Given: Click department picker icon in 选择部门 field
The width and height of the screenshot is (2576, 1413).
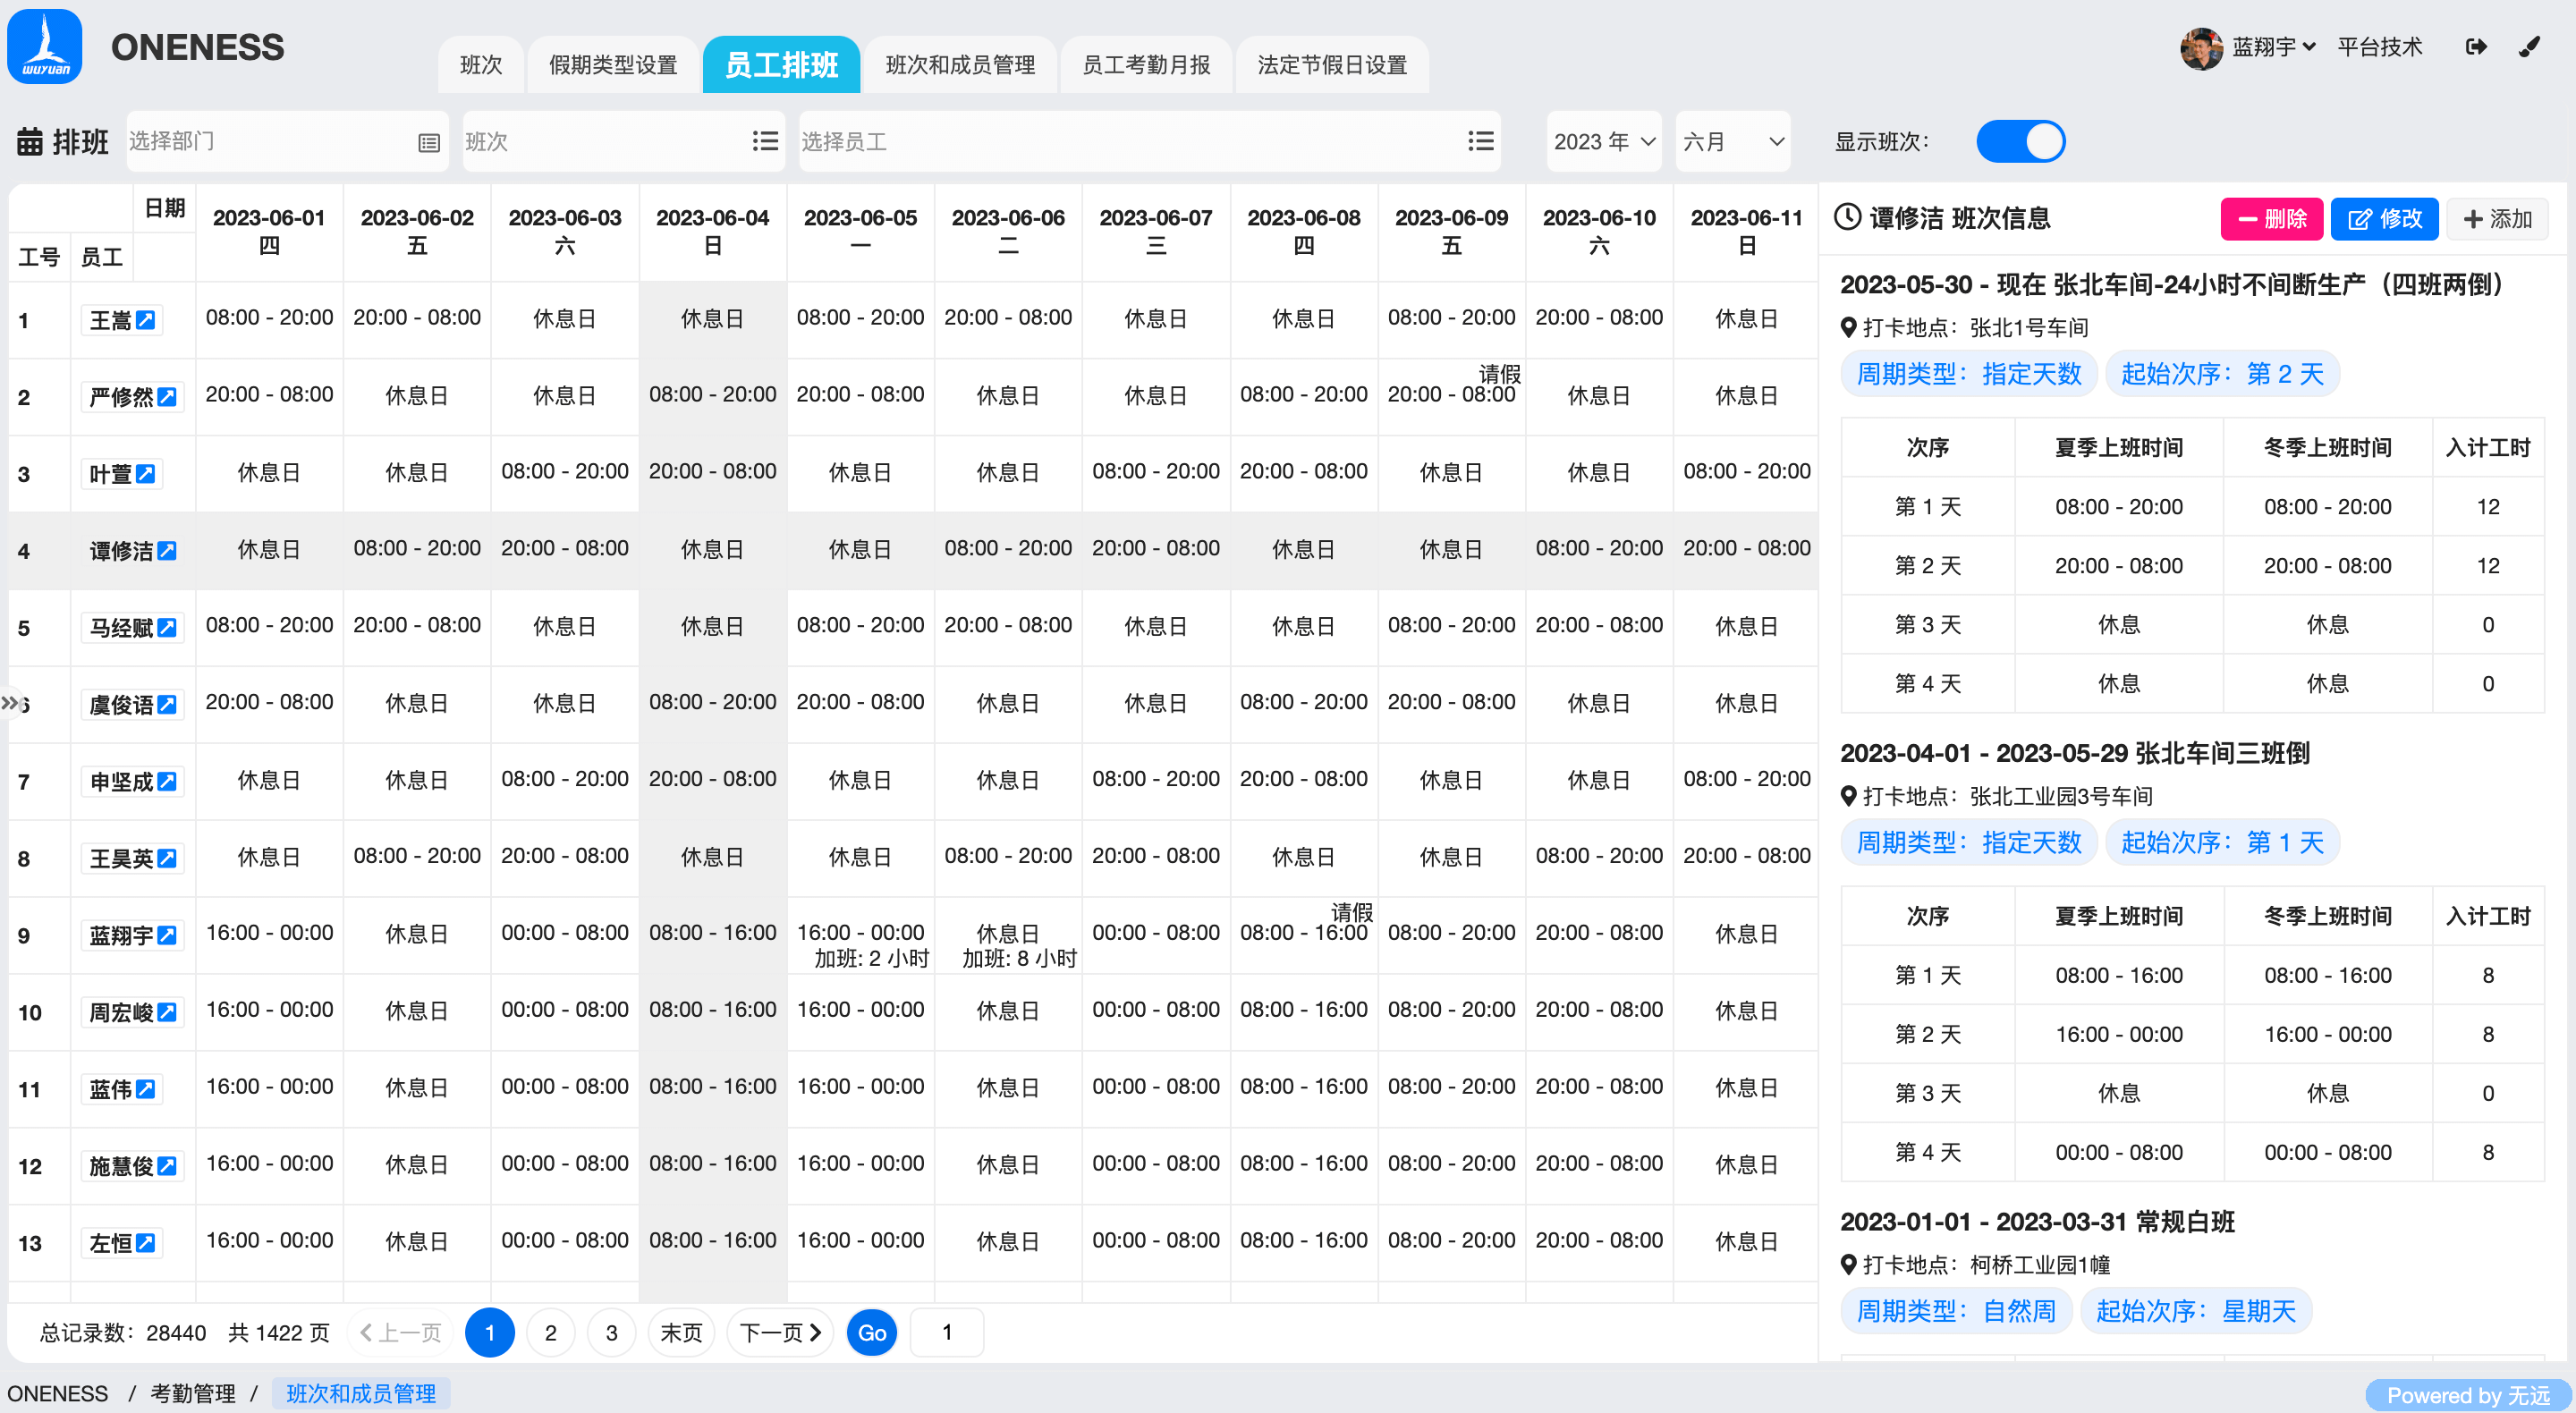Looking at the screenshot, I should tap(428, 142).
